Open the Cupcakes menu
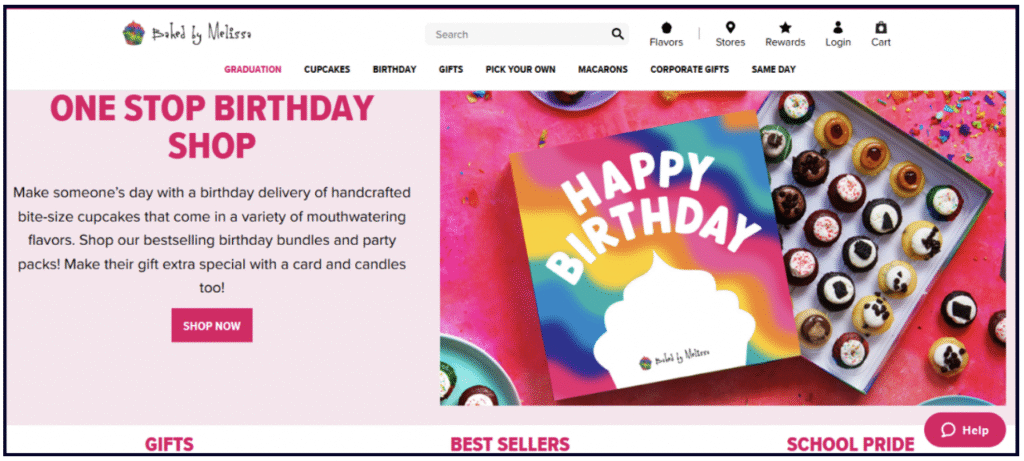The width and height of the screenshot is (1024, 461). click(x=327, y=70)
